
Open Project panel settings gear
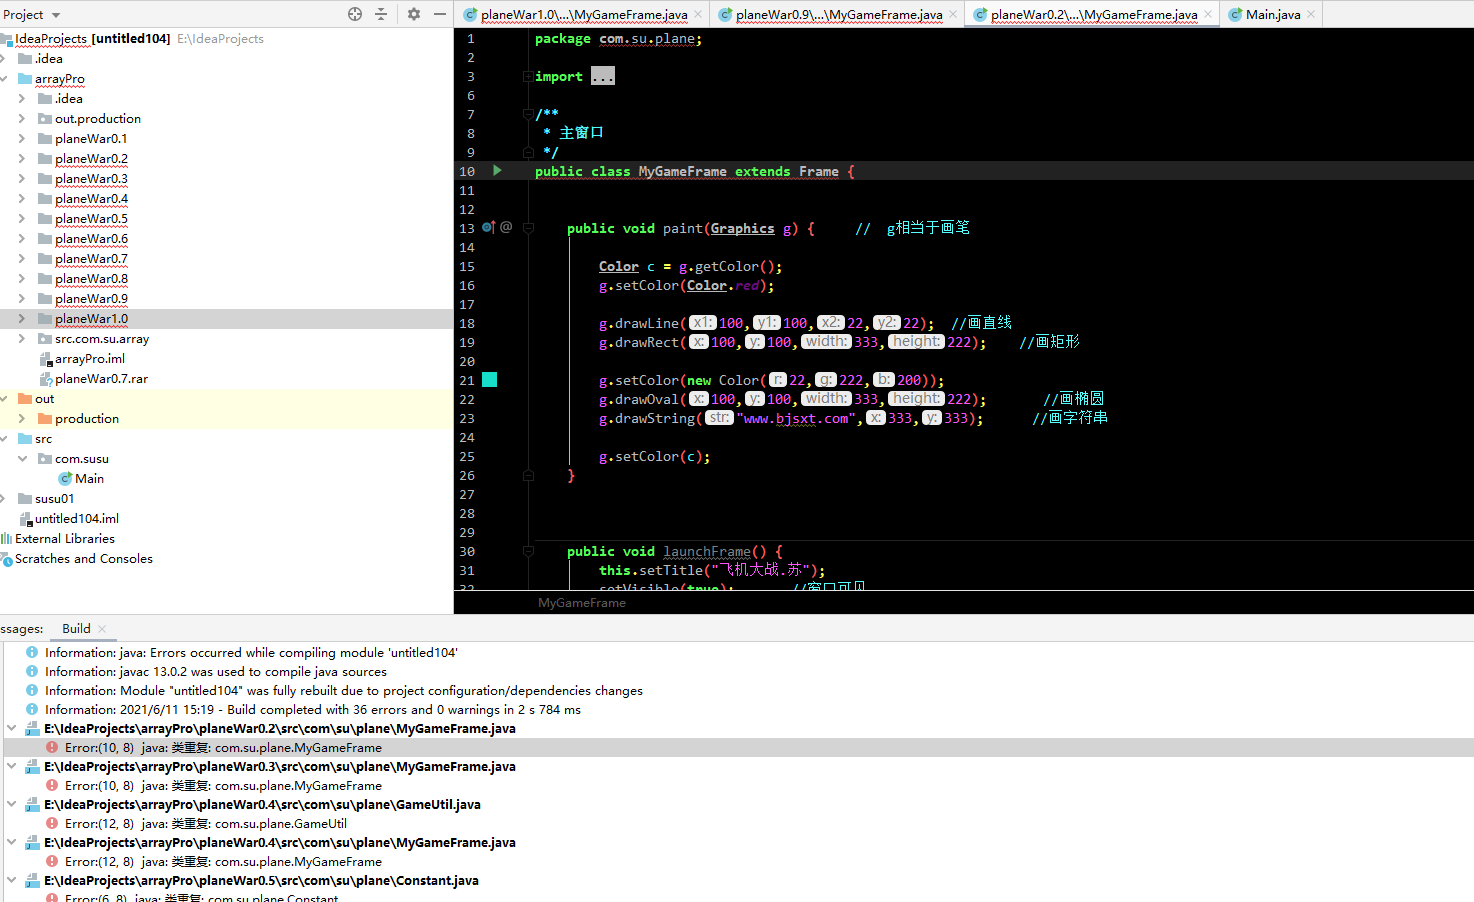click(x=414, y=14)
